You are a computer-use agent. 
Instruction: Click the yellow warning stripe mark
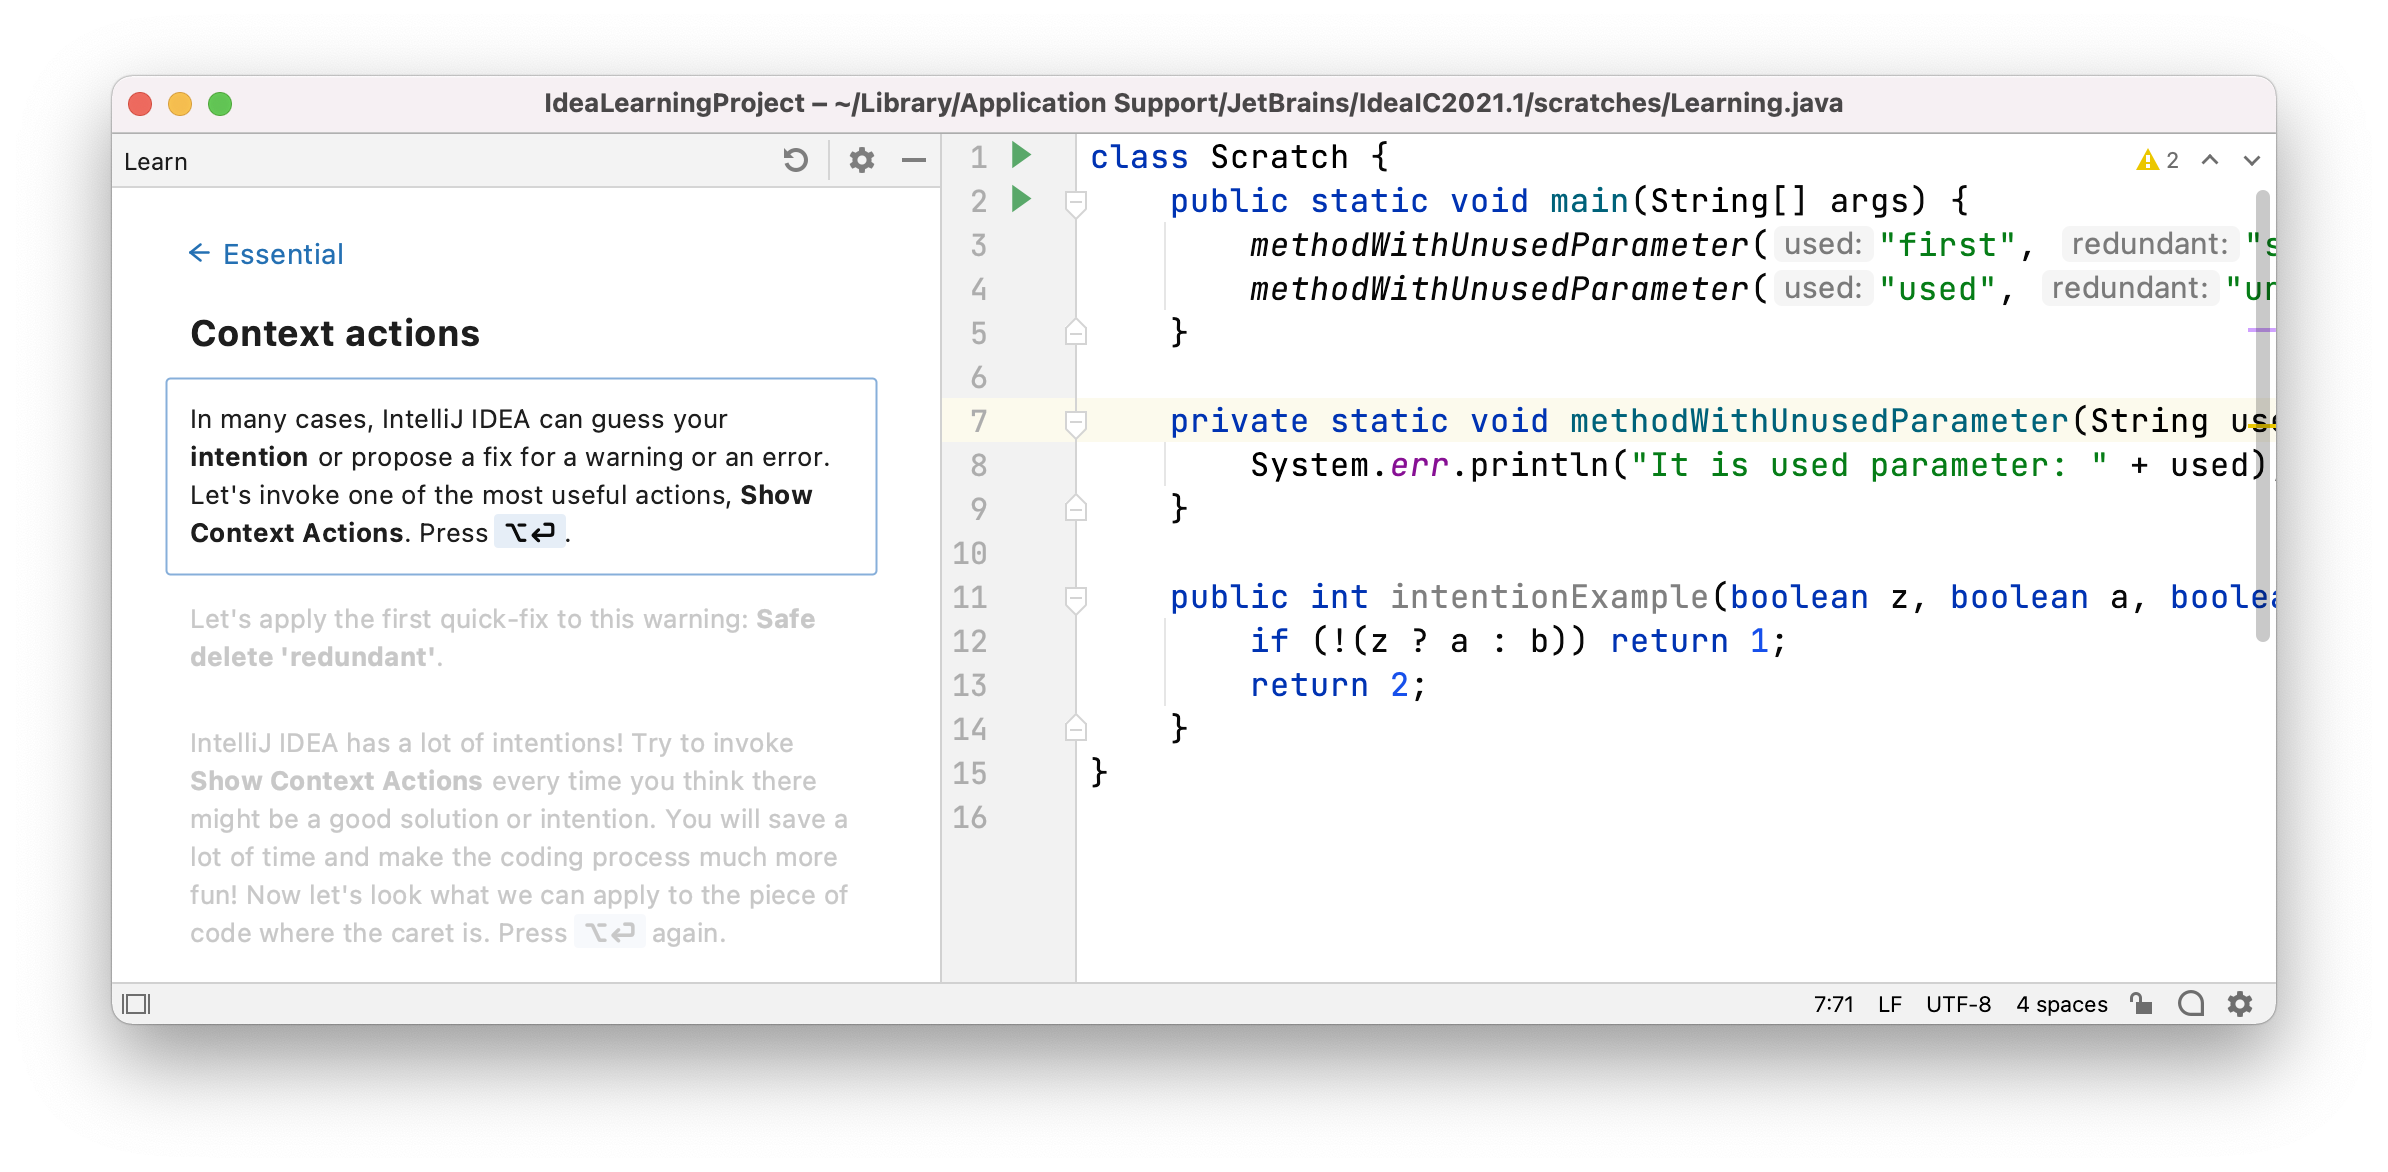2262,425
